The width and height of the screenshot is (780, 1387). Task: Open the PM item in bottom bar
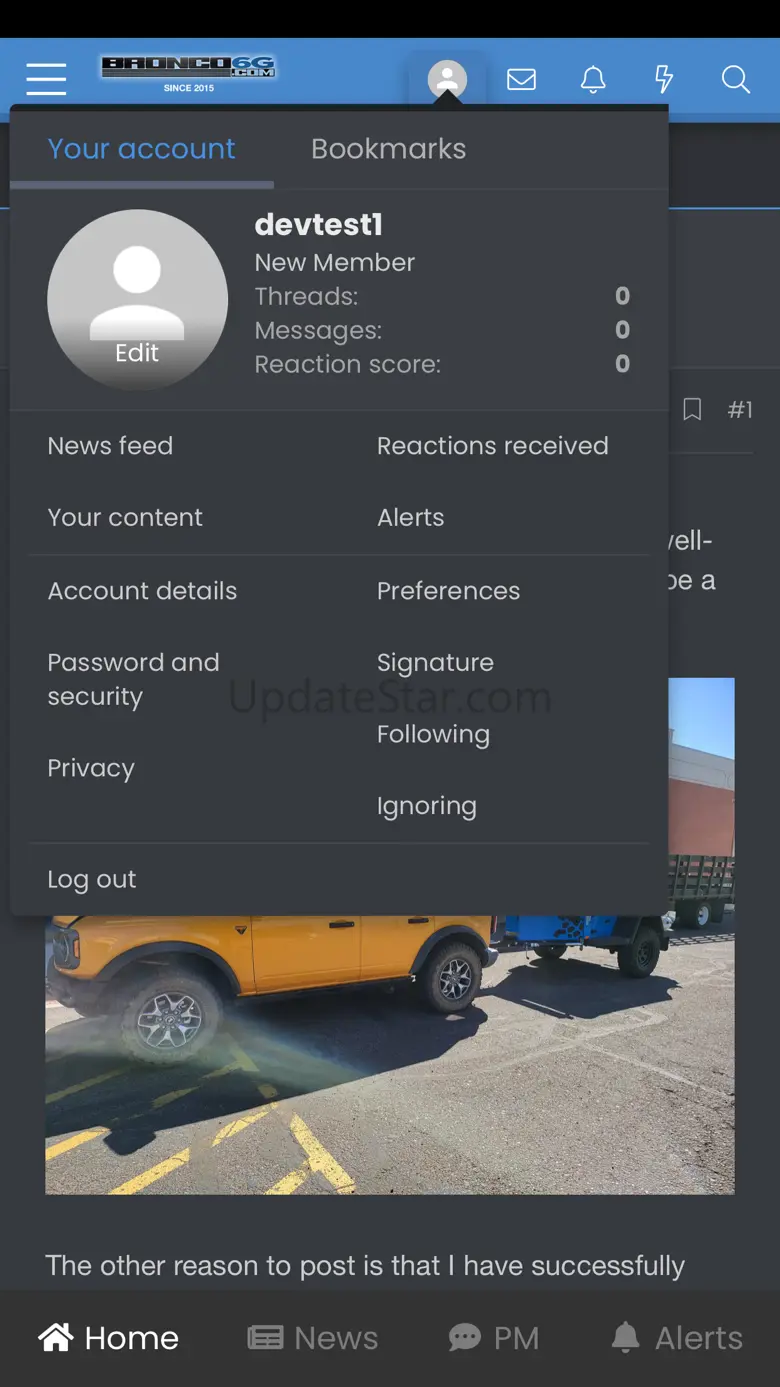click(x=494, y=1338)
